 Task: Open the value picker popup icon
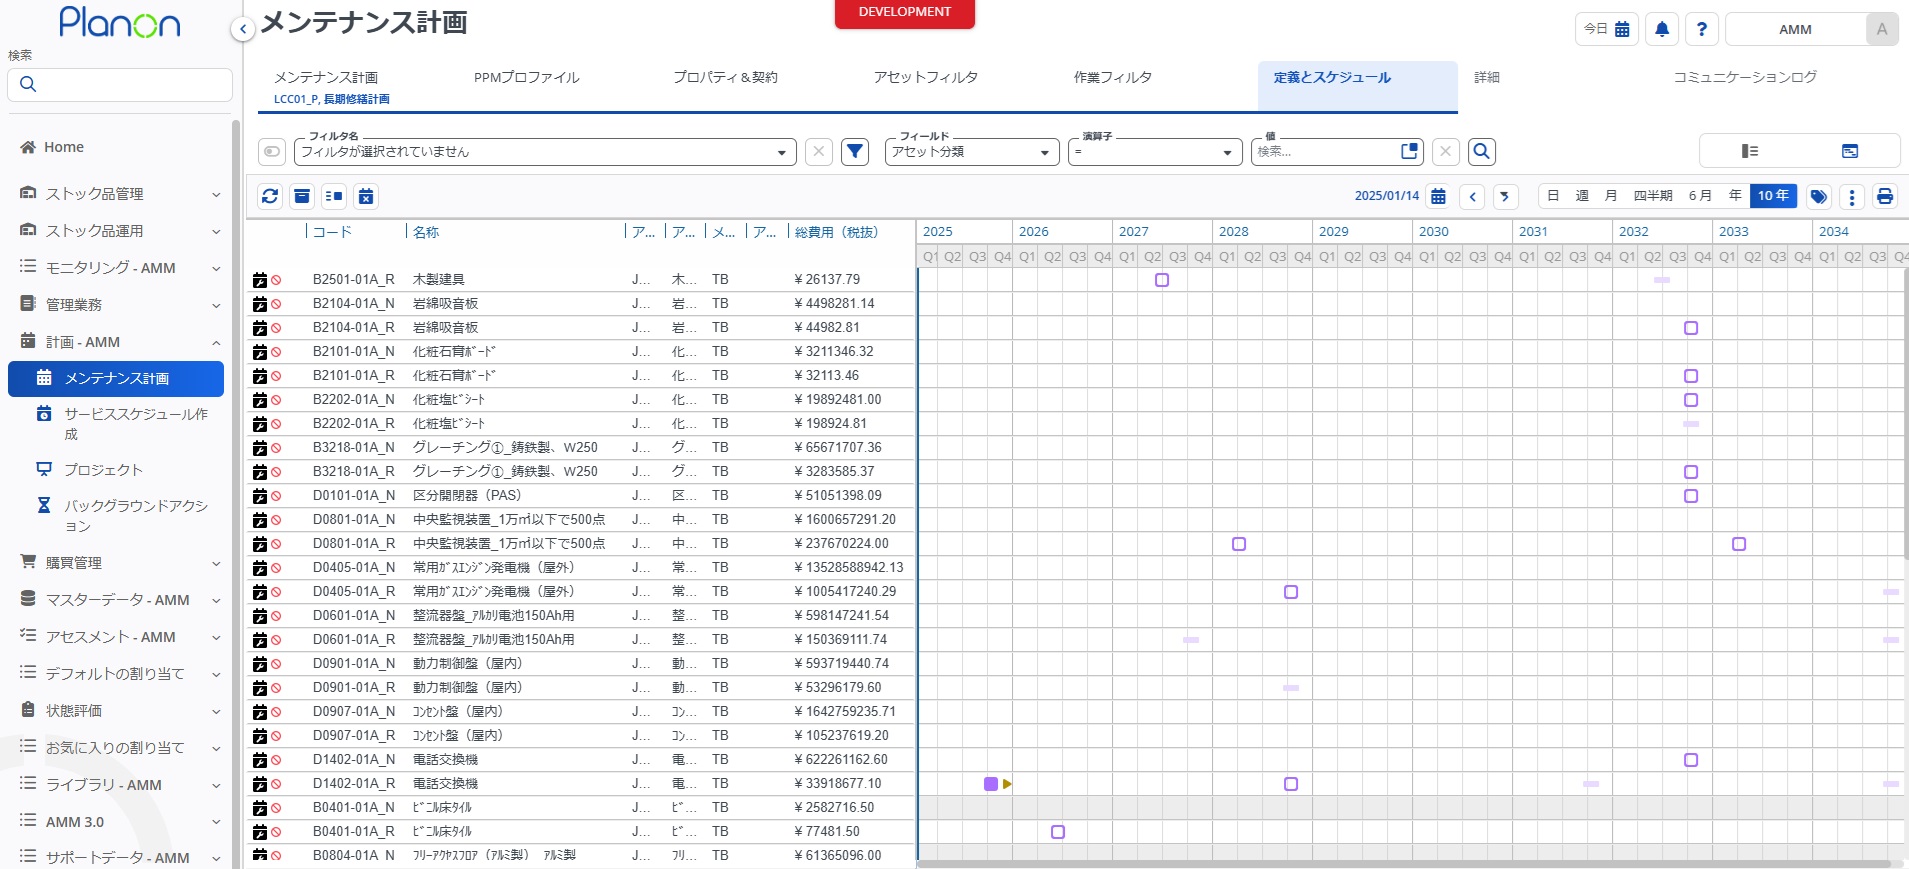(x=1410, y=151)
